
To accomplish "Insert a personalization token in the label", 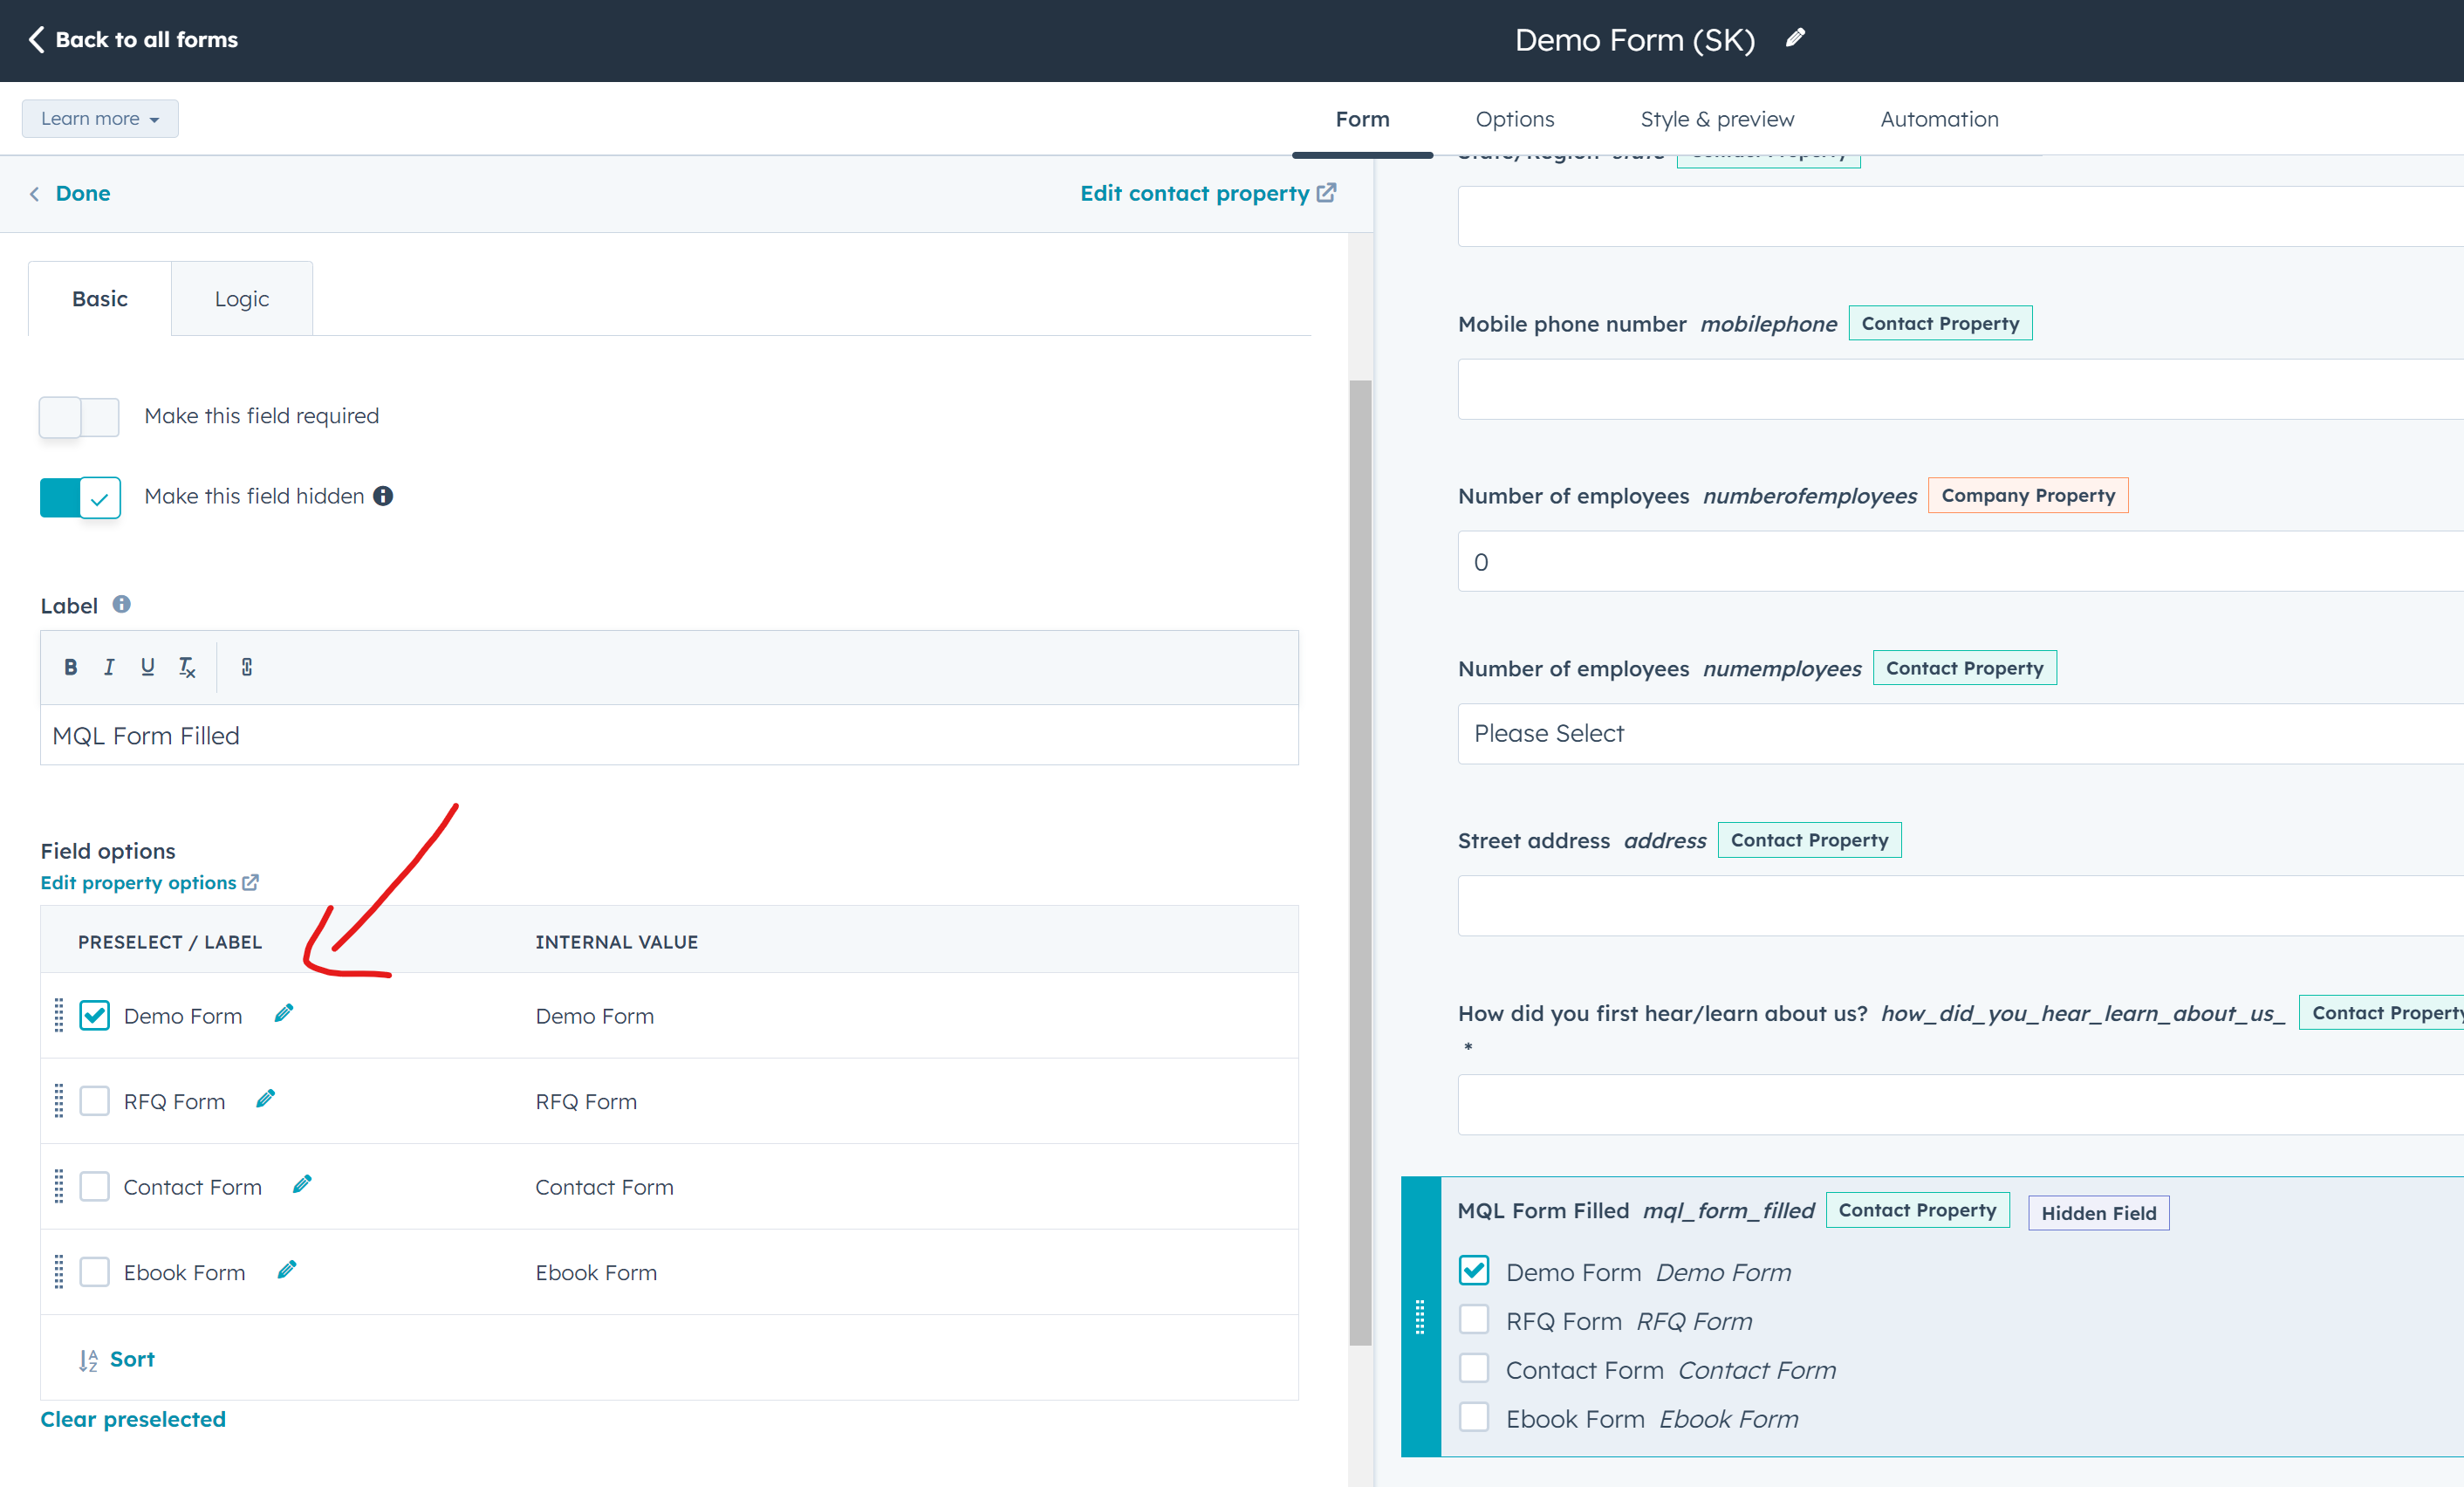I will point(246,667).
